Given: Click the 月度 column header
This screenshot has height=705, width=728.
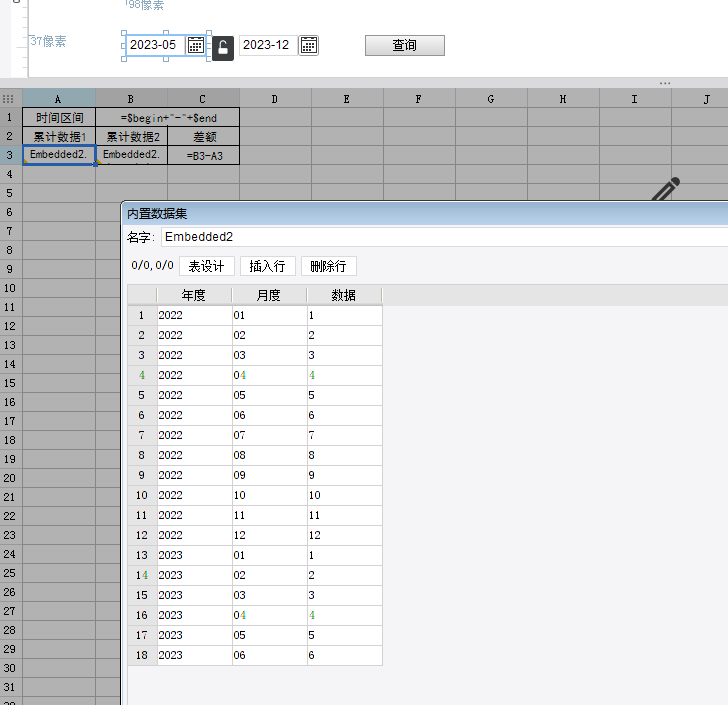Looking at the screenshot, I should click(x=269, y=295).
